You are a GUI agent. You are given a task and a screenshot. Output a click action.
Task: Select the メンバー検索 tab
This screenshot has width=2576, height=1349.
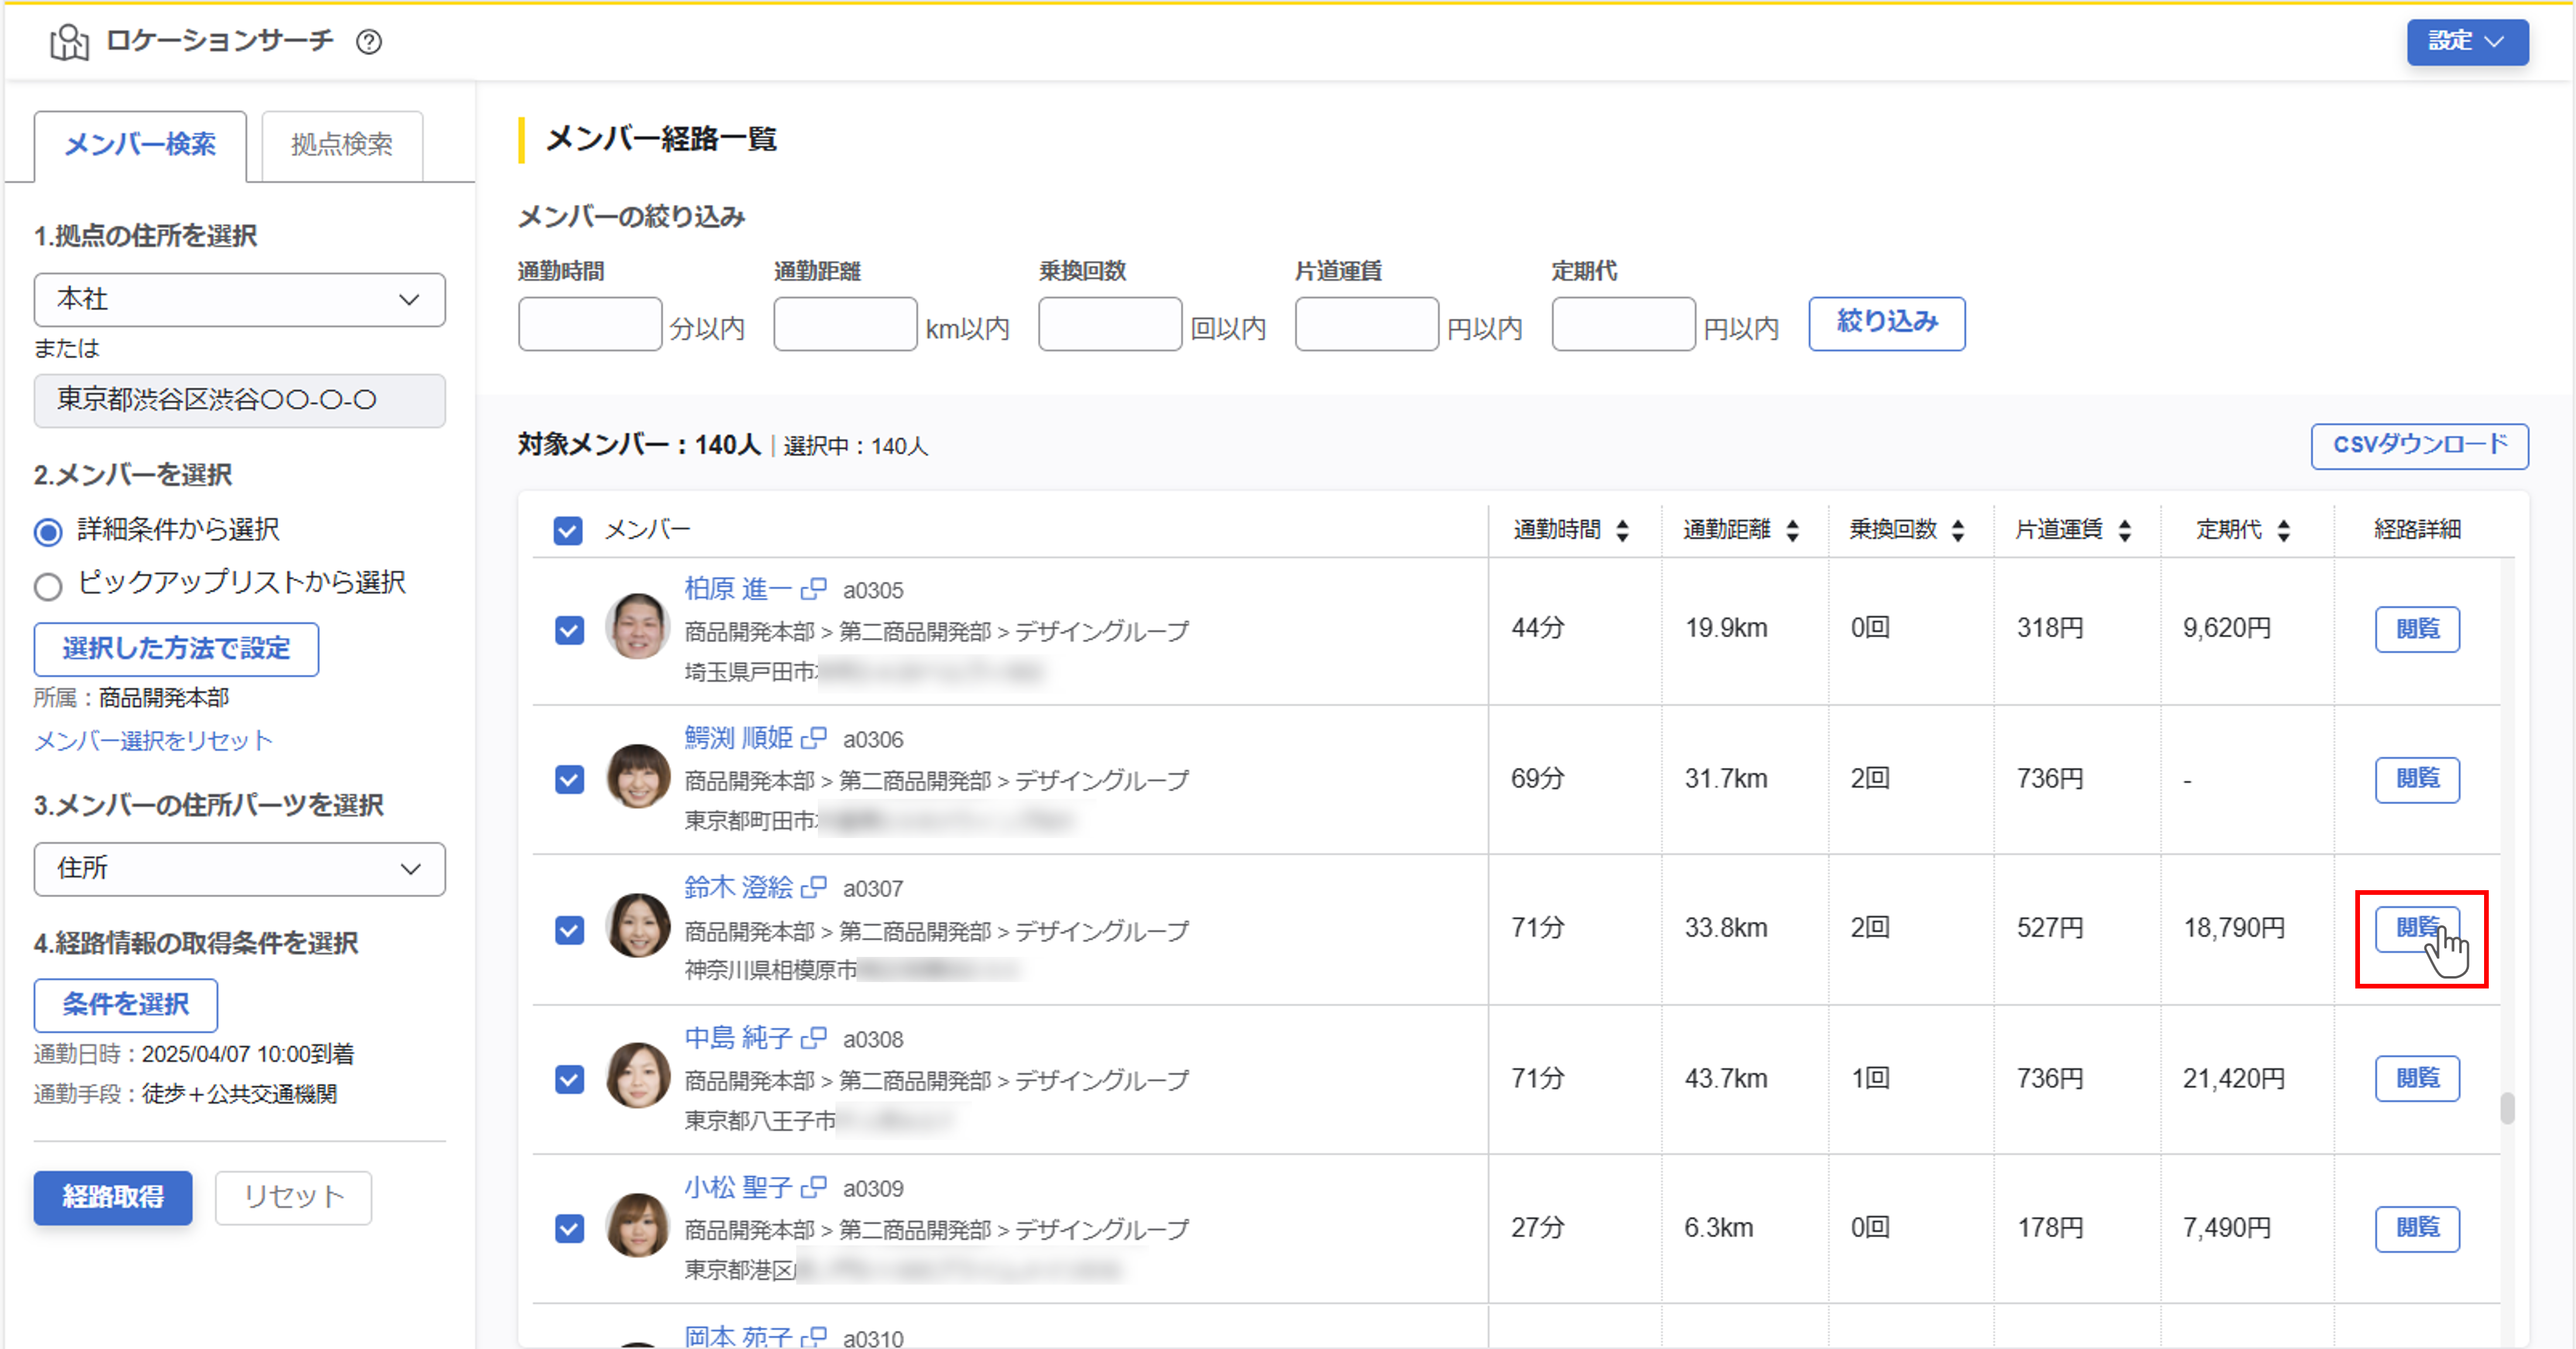click(140, 145)
